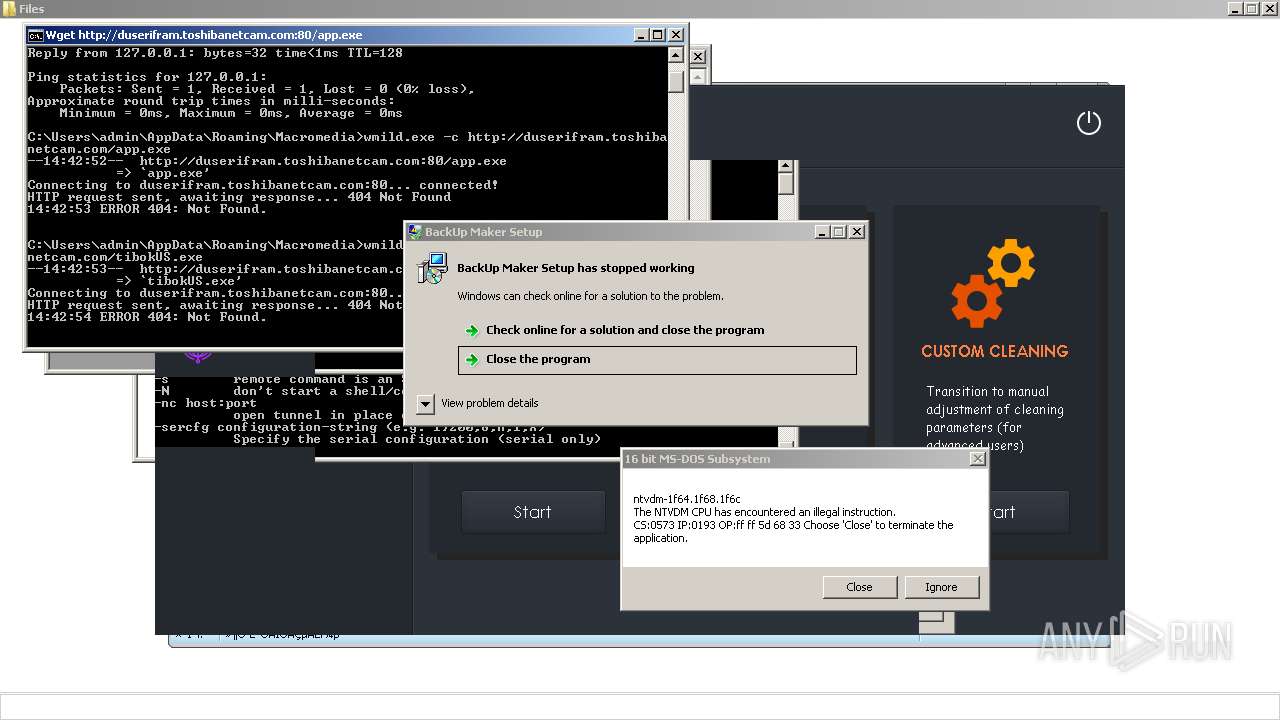Minimize the Wget console window
This screenshot has height=720, width=1280.
641,35
